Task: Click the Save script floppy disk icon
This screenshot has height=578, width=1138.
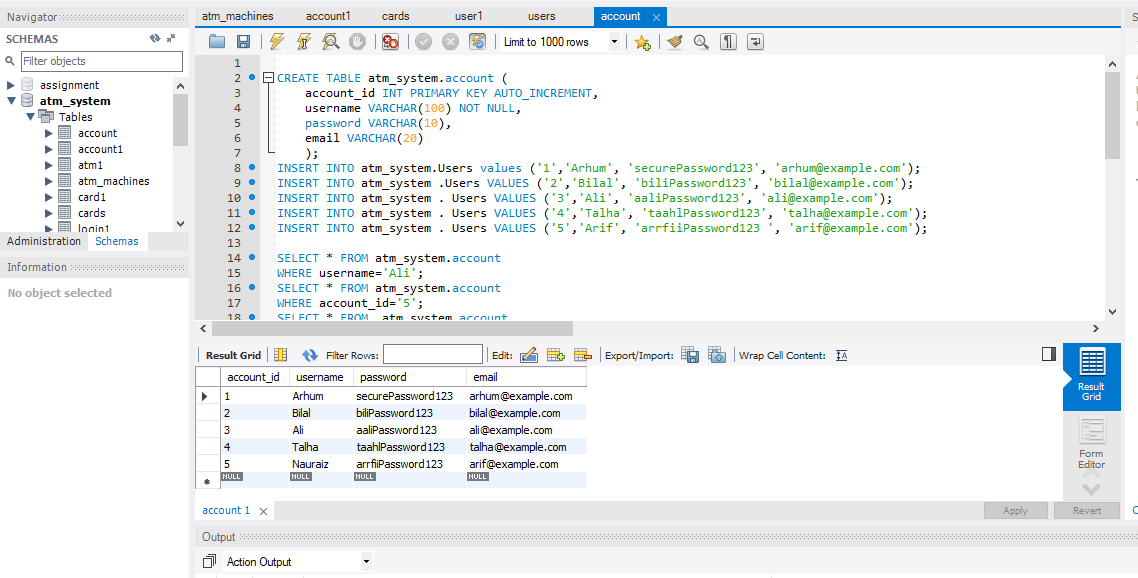Action: pos(243,42)
